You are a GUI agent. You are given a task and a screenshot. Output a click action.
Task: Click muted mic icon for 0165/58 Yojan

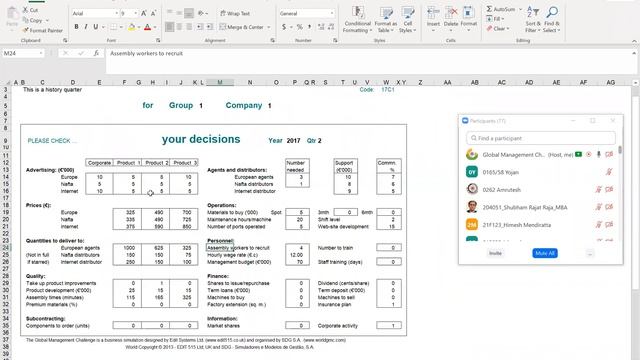pos(609,172)
